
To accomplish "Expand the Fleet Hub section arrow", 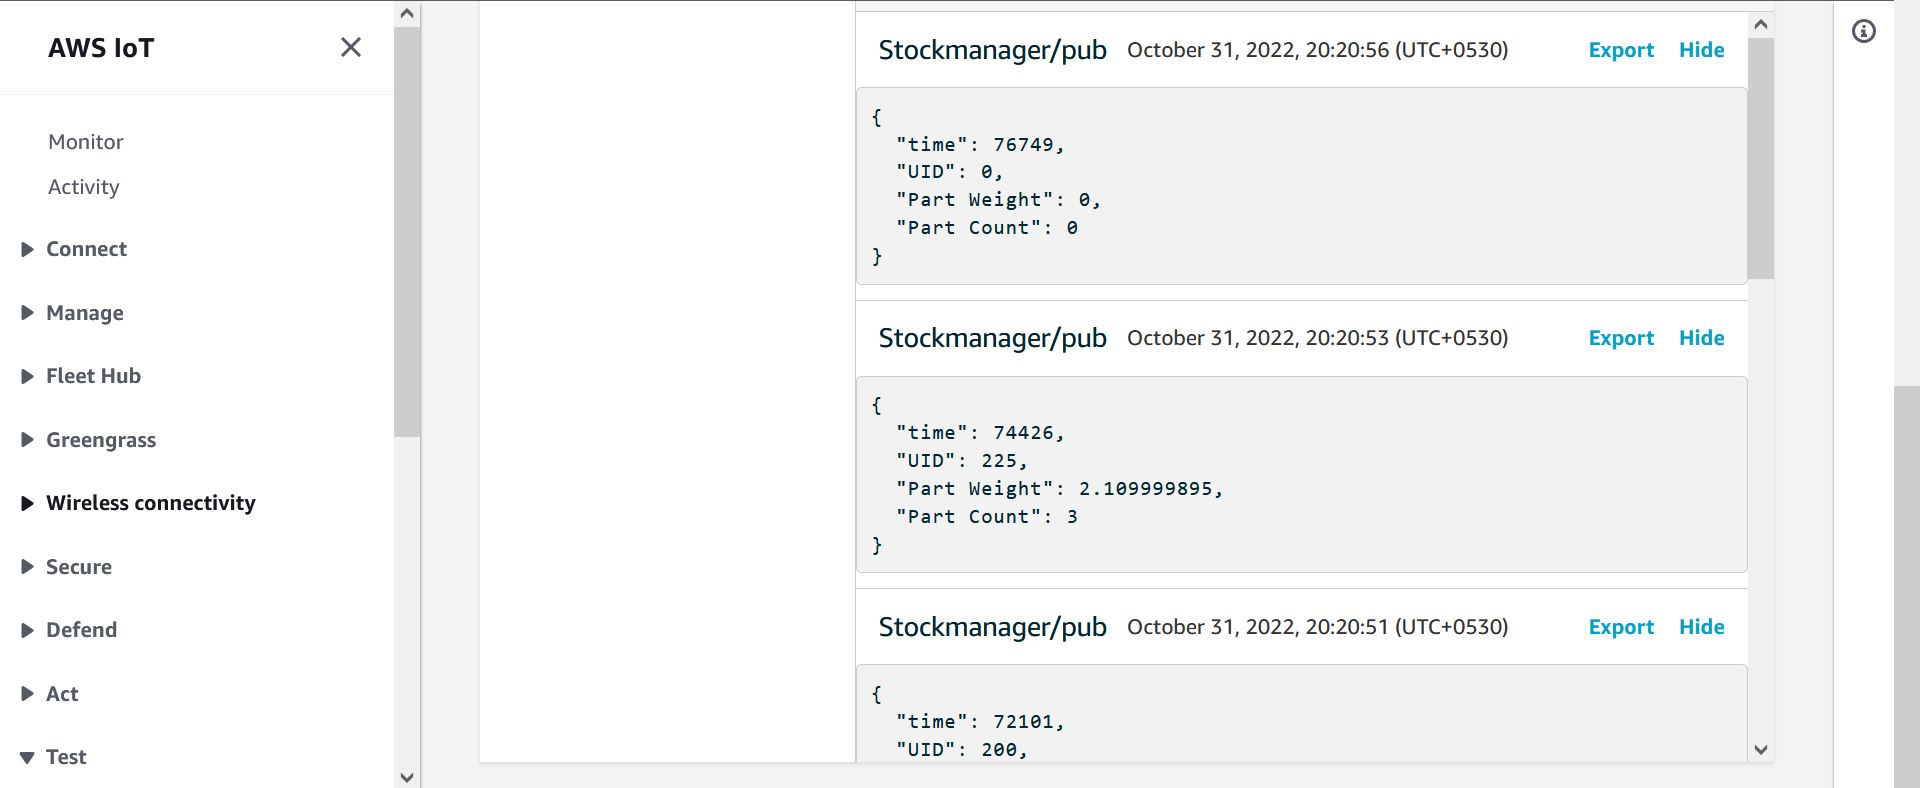I will pos(27,376).
